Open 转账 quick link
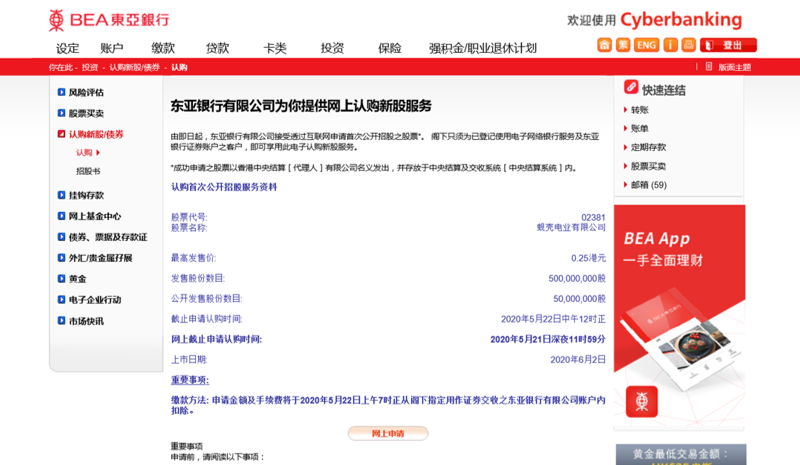Image resolution: width=800 pixels, height=465 pixels. pos(640,110)
